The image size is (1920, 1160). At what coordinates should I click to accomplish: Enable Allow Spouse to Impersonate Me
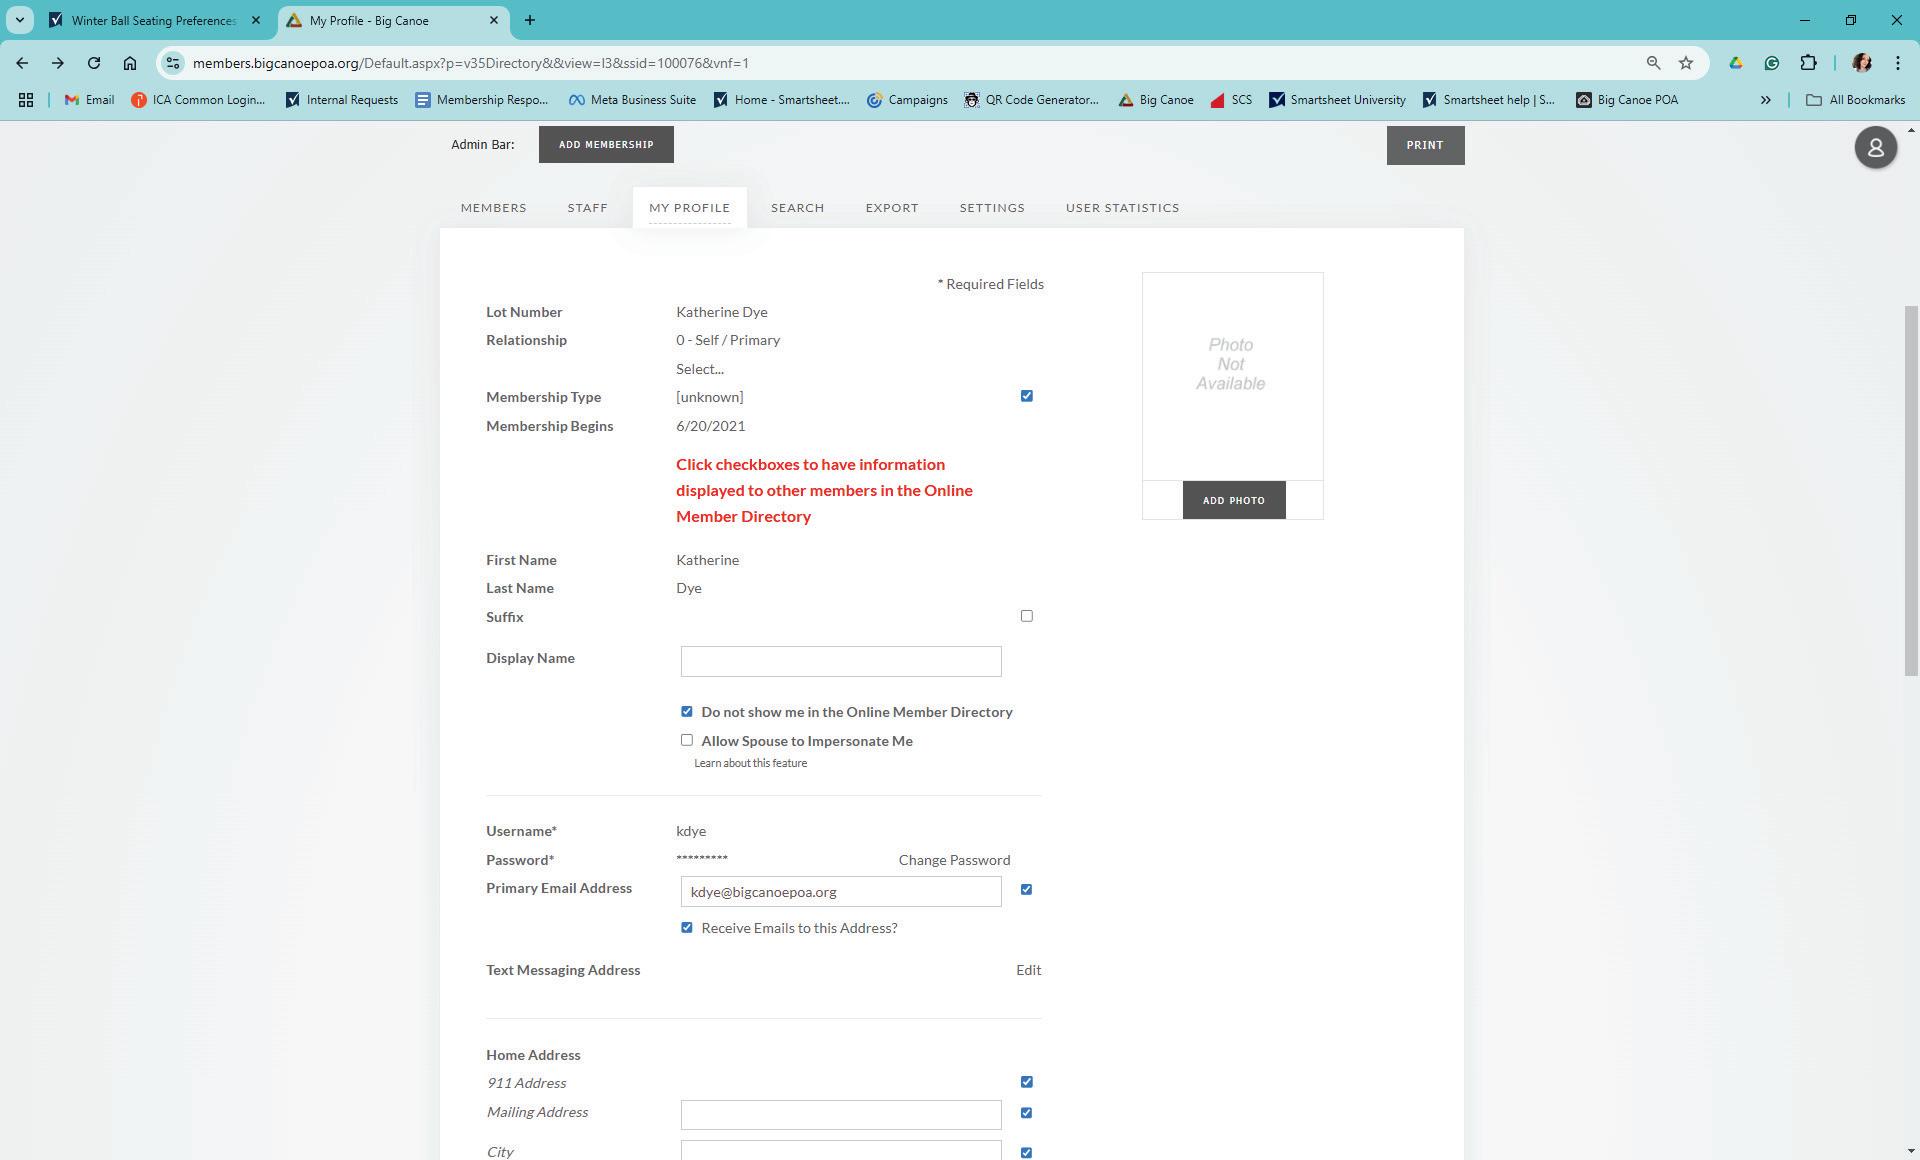click(687, 741)
